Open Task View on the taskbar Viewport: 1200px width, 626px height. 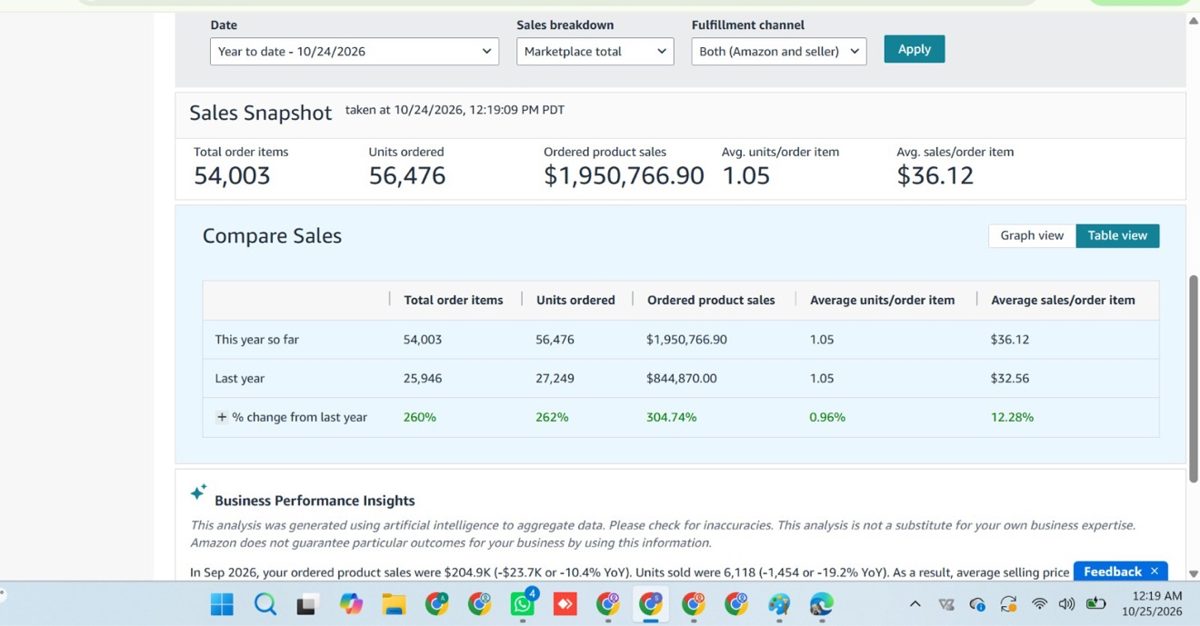[308, 604]
